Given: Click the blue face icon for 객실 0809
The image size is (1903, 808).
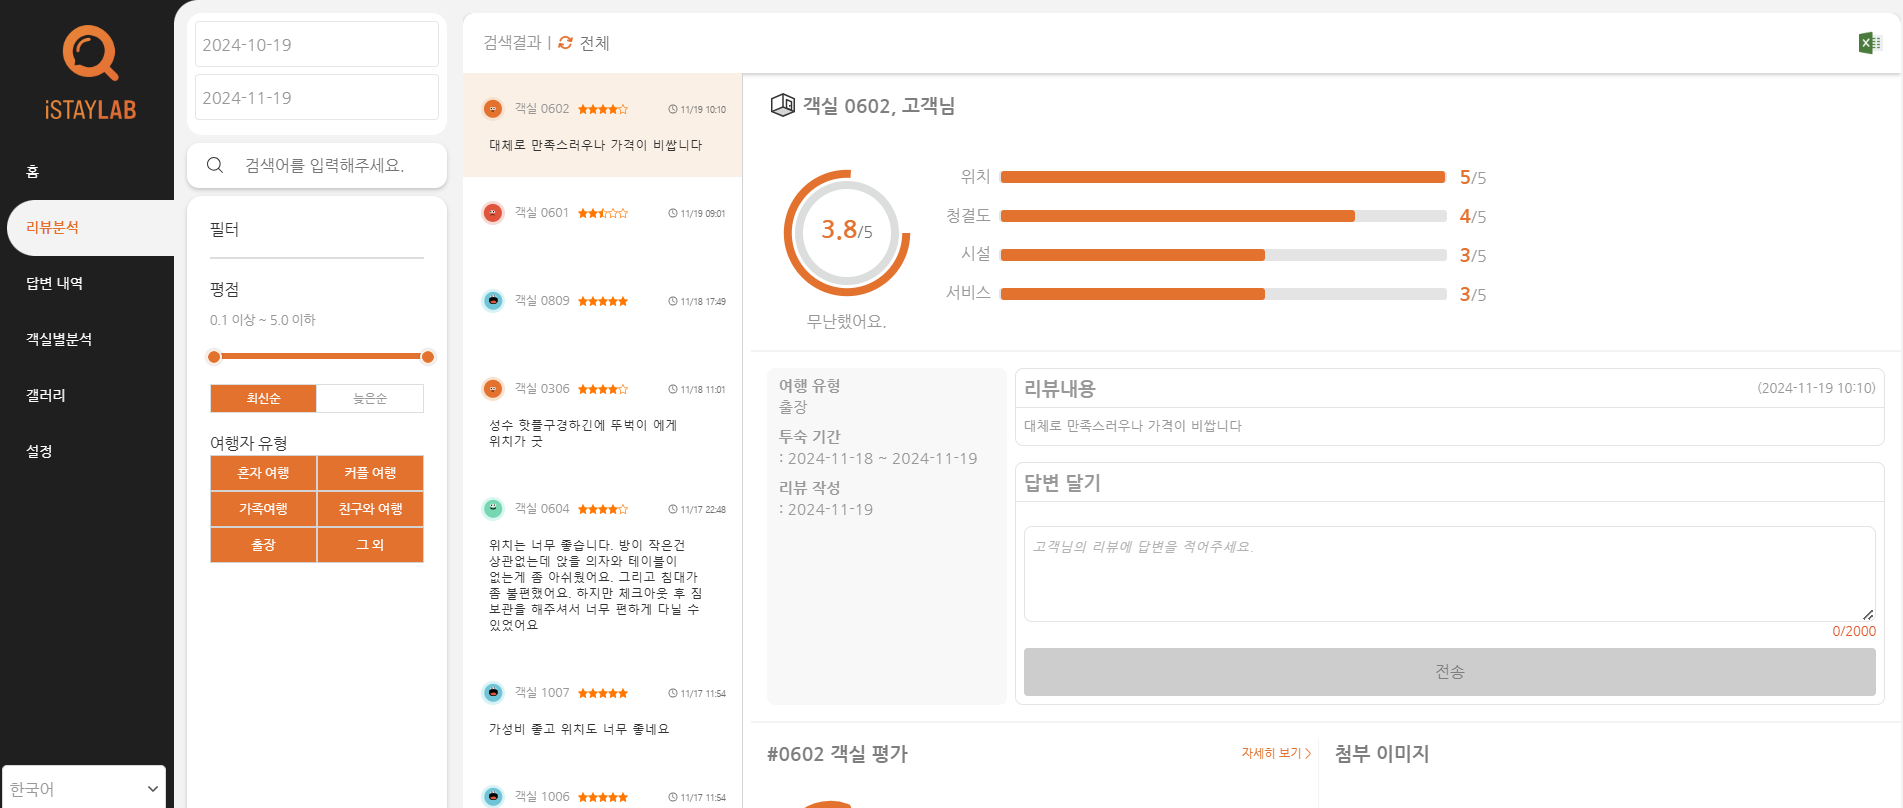Looking at the screenshot, I should pos(493,301).
